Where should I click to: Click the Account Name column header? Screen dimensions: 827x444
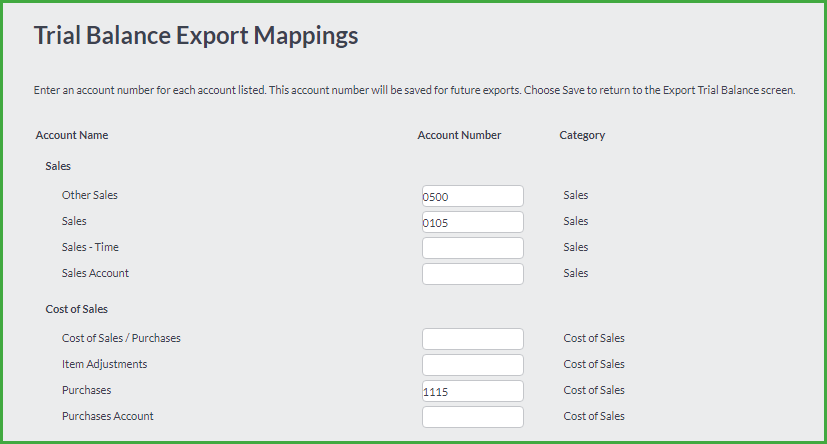pyautogui.click(x=72, y=135)
